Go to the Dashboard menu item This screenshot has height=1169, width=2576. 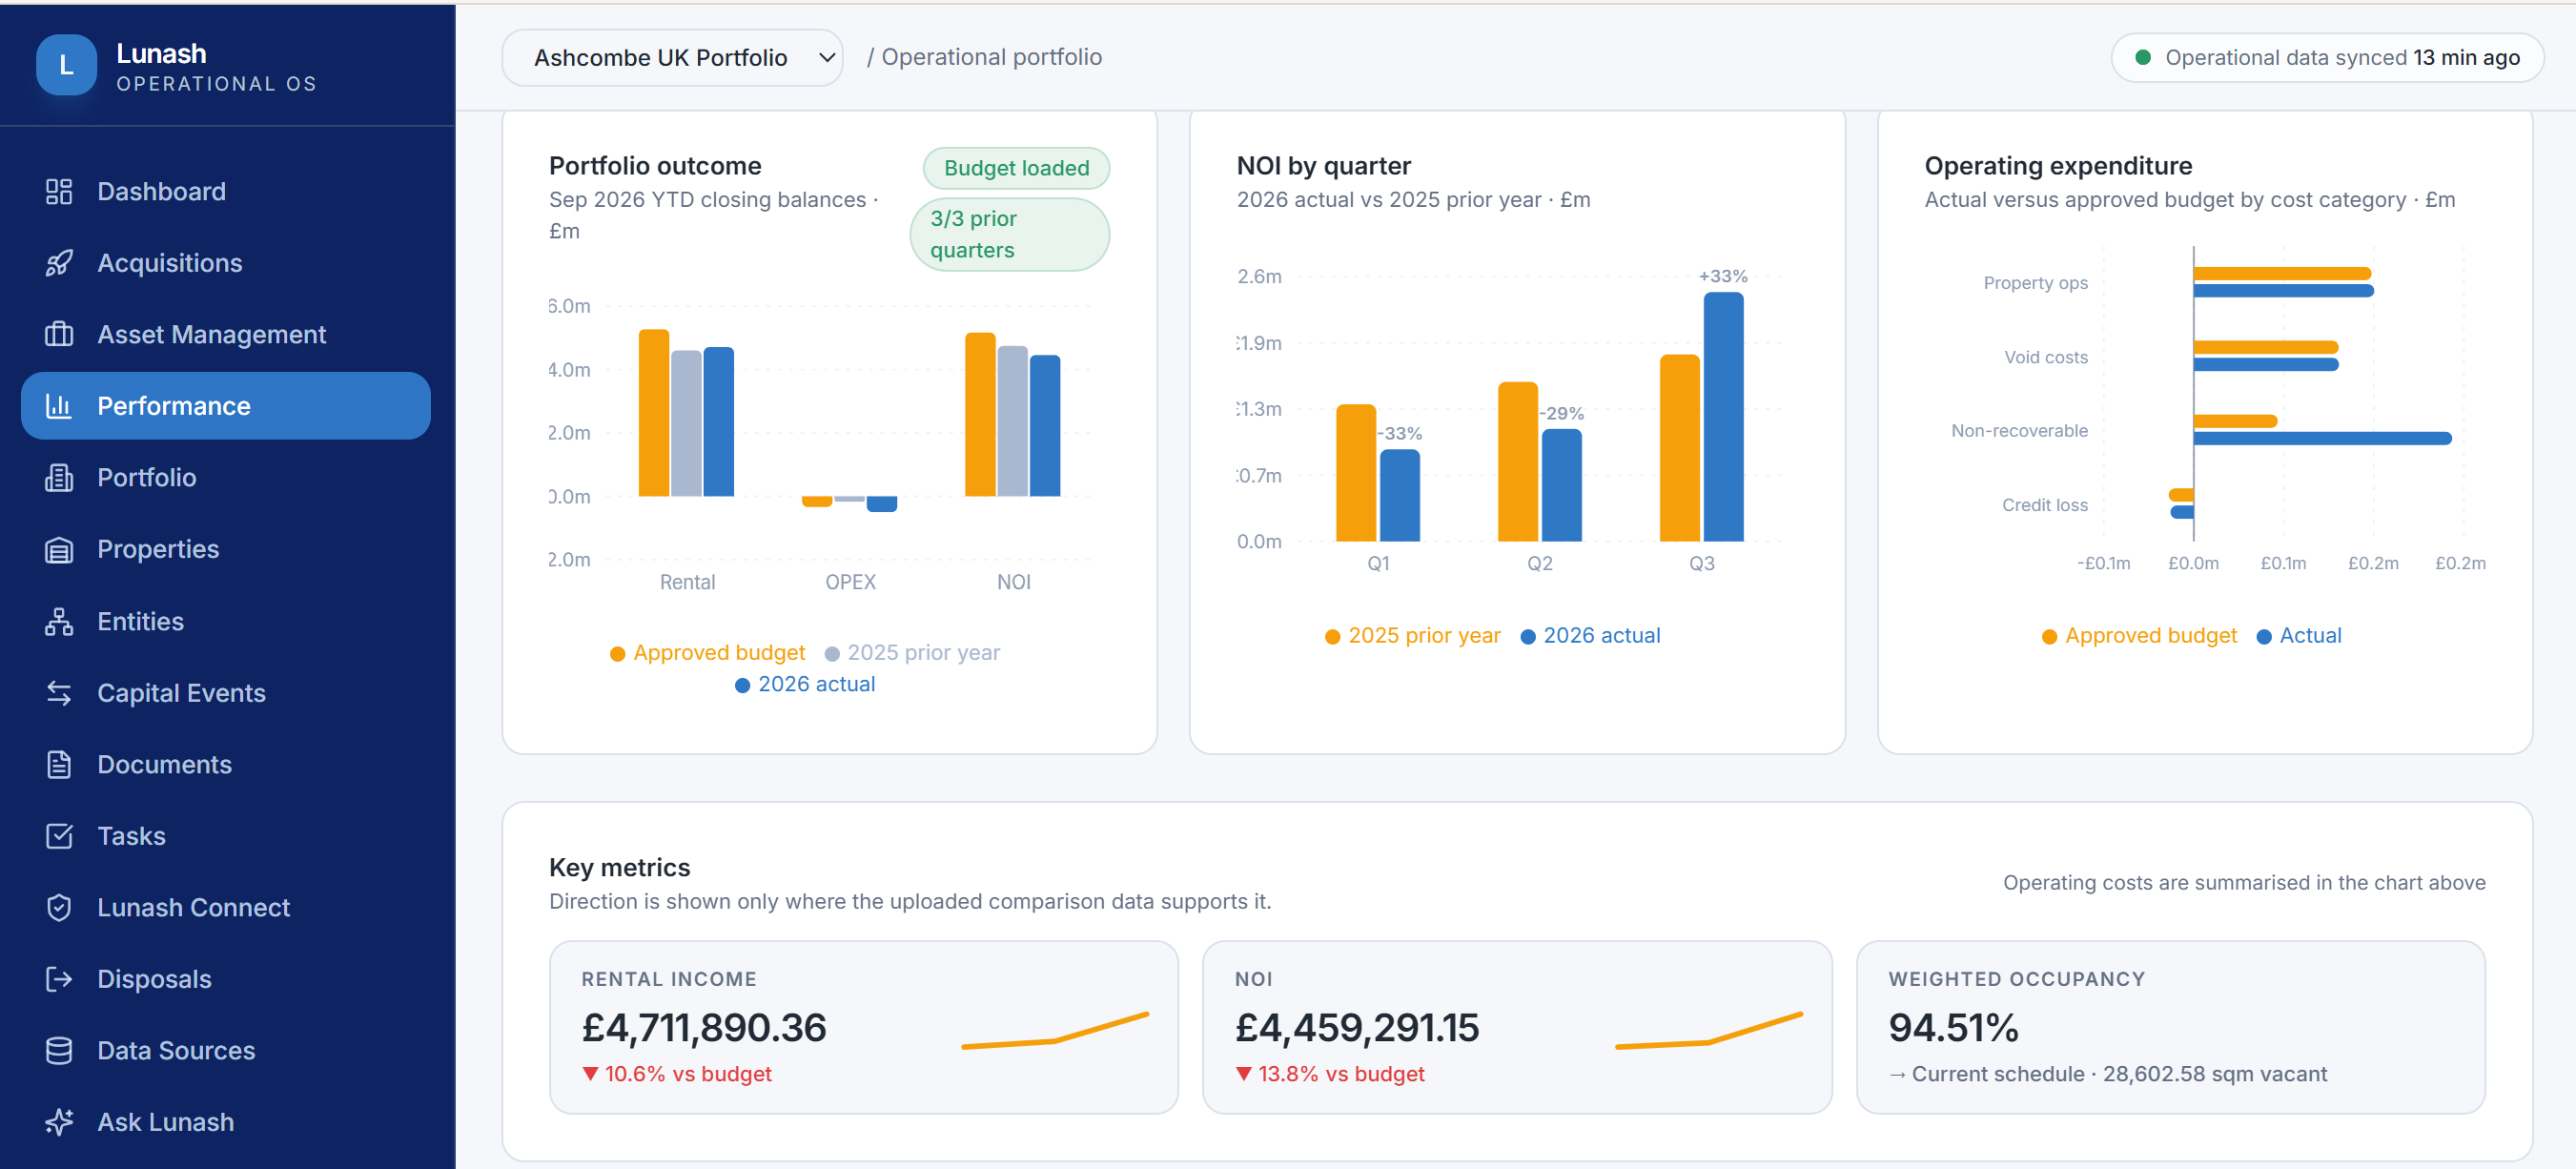(226, 191)
